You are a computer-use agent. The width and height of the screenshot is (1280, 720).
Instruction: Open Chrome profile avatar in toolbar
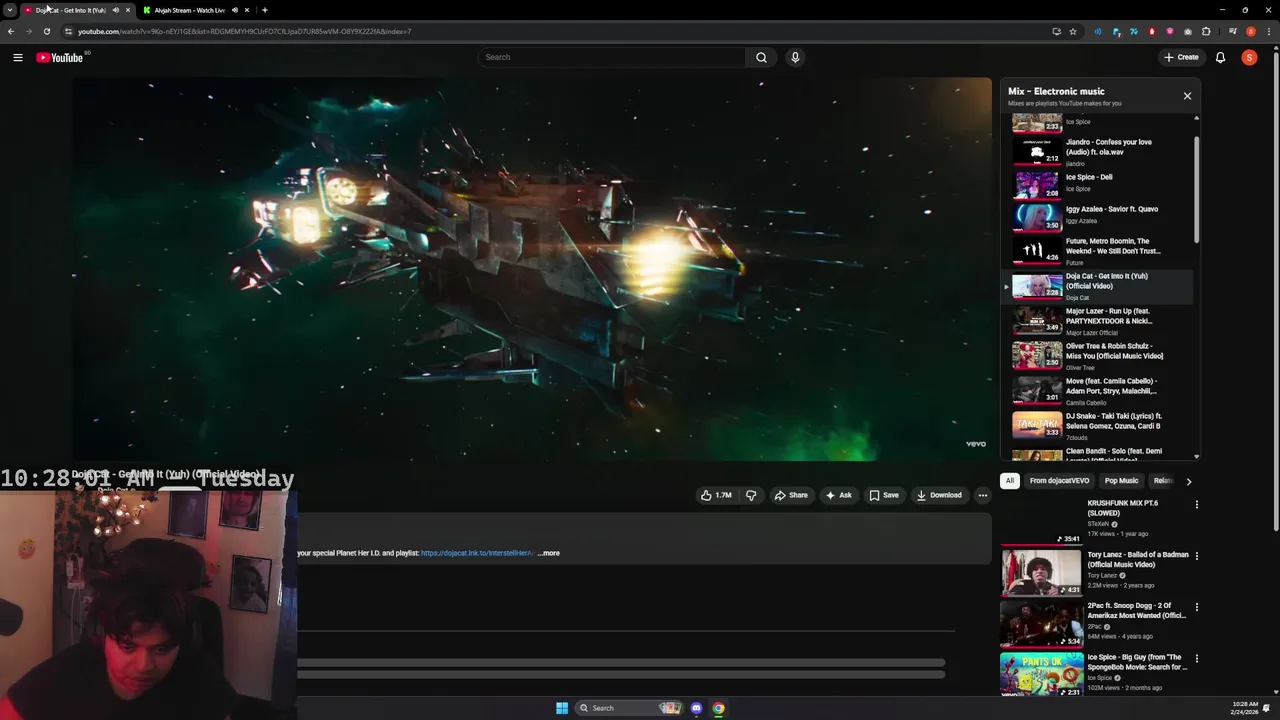(1251, 31)
